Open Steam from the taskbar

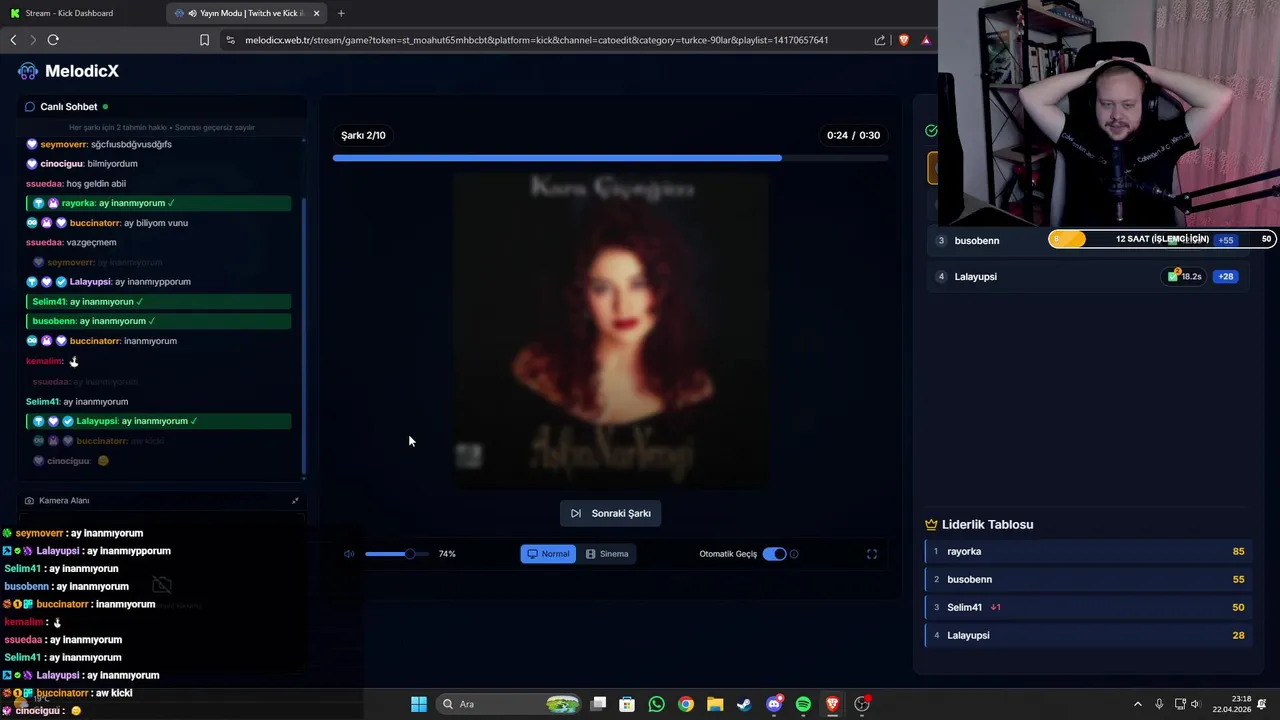point(744,704)
